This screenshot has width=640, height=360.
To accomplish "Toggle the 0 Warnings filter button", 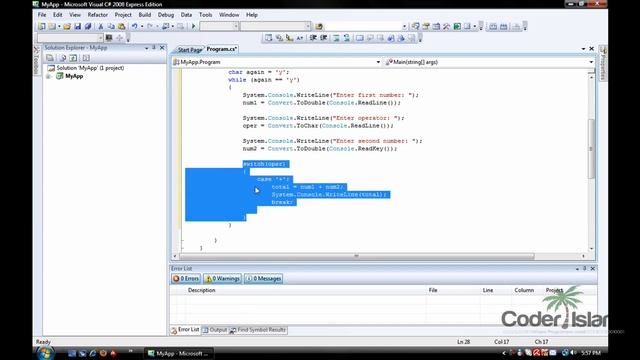I will (x=222, y=278).
